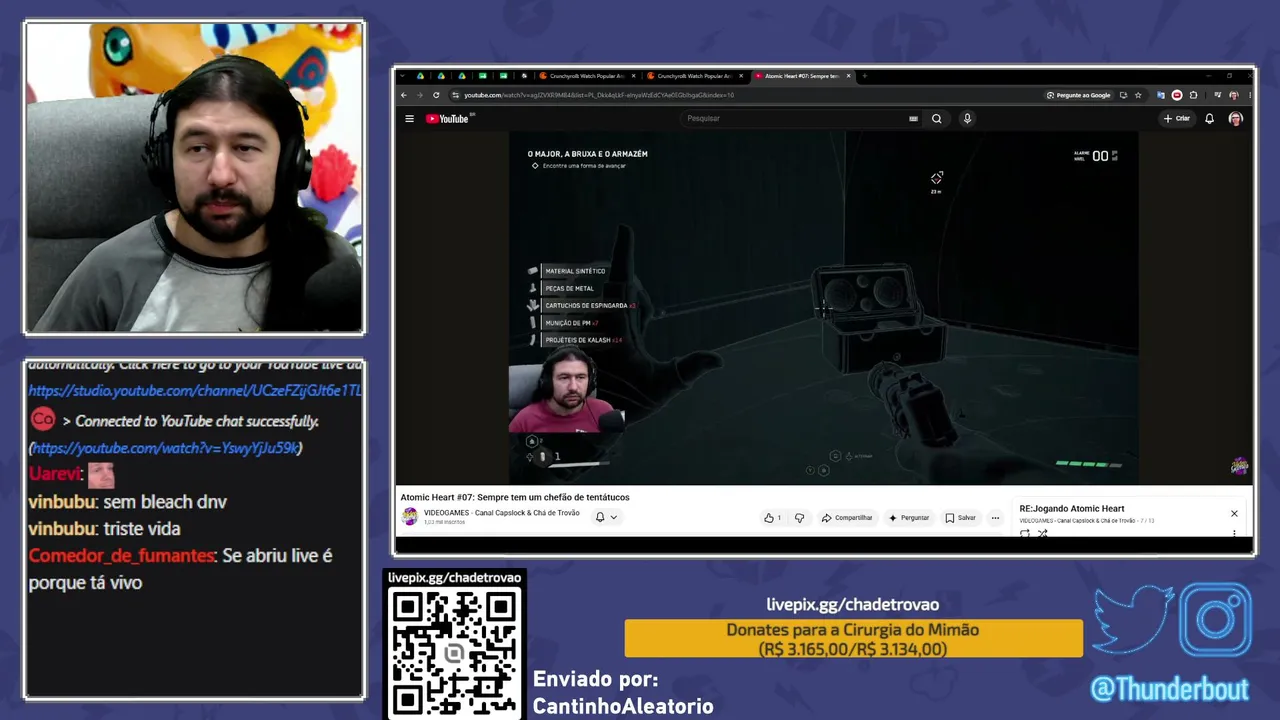Click the RE:Jogando Atomic Heart playlist title
Image resolution: width=1280 pixels, height=720 pixels.
(1072, 509)
